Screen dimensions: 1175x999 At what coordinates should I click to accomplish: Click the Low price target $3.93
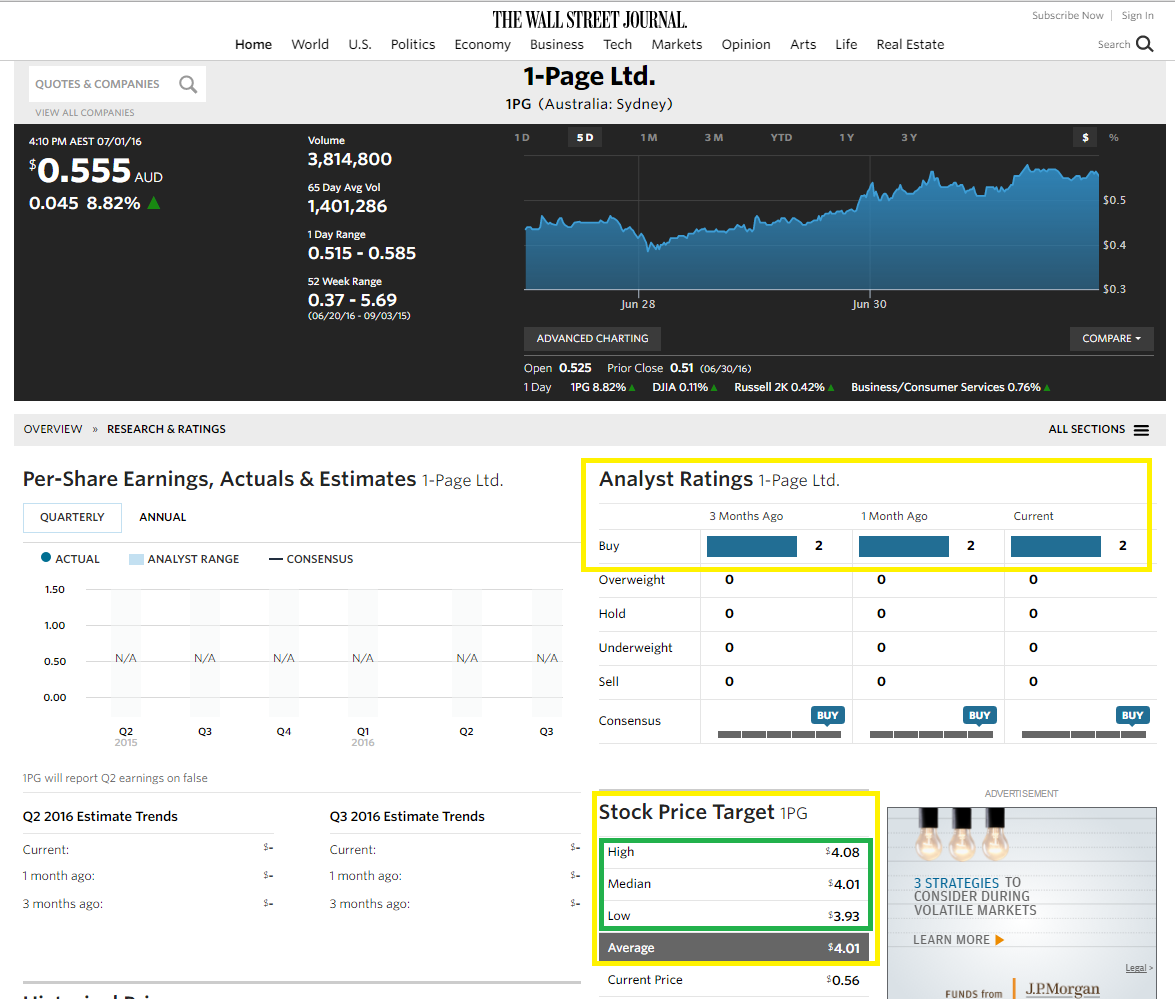tap(844, 917)
